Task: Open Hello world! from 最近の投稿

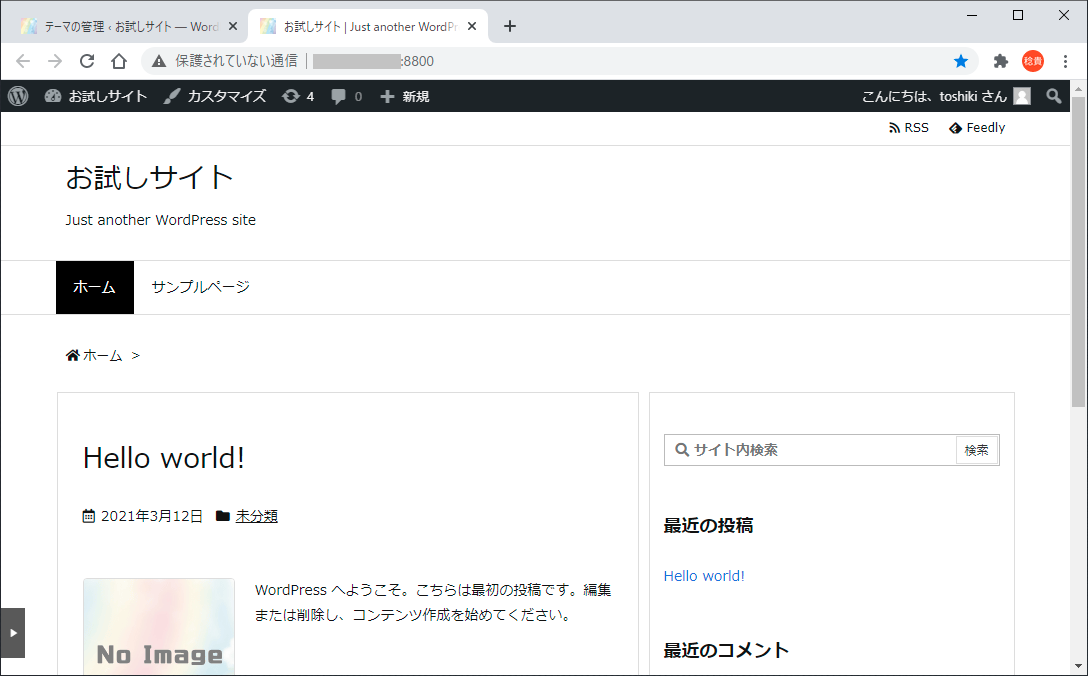Action: click(x=703, y=575)
